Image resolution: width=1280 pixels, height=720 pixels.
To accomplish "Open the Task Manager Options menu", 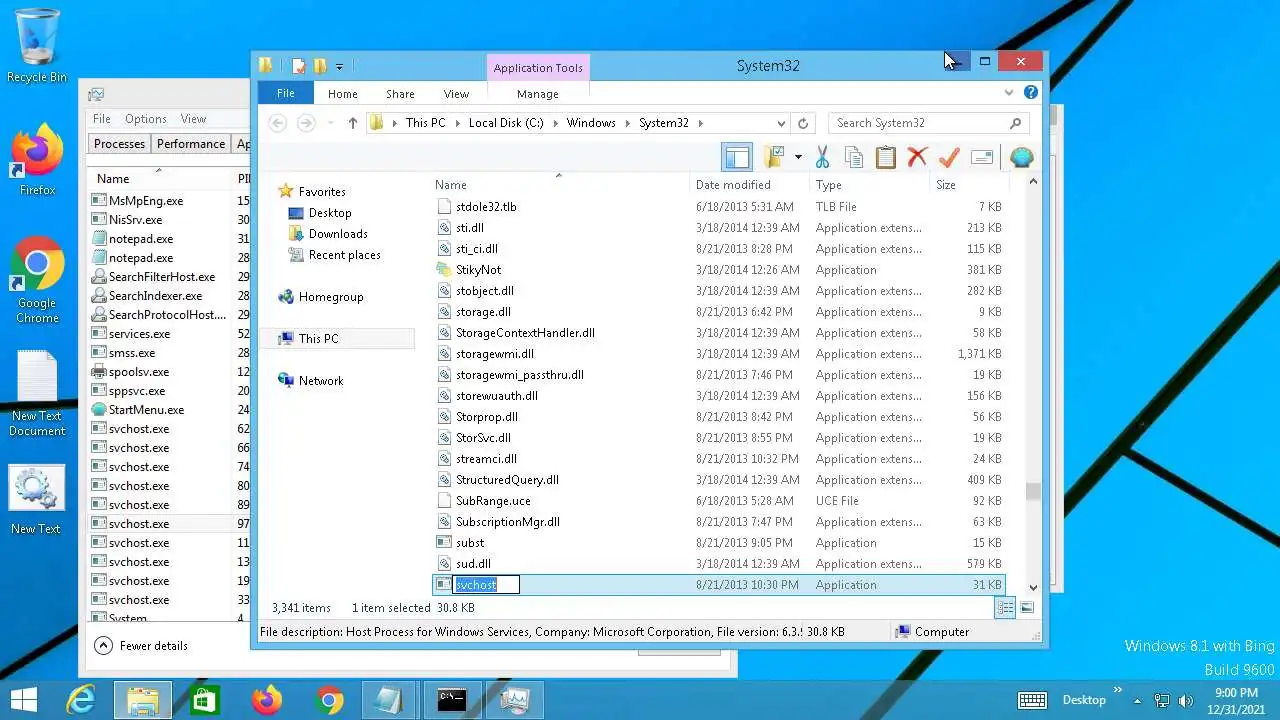I will pos(146,119).
